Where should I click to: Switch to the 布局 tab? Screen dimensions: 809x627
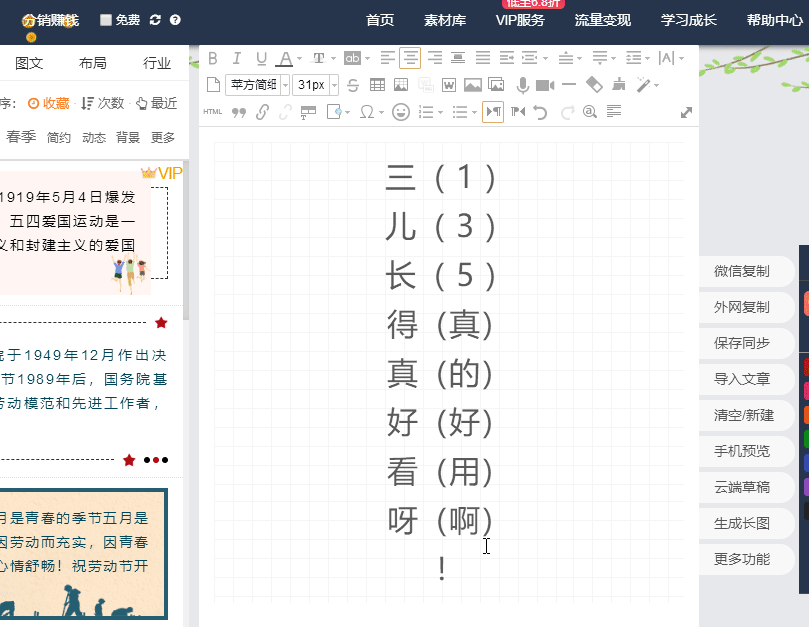click(x=93, y=63)
